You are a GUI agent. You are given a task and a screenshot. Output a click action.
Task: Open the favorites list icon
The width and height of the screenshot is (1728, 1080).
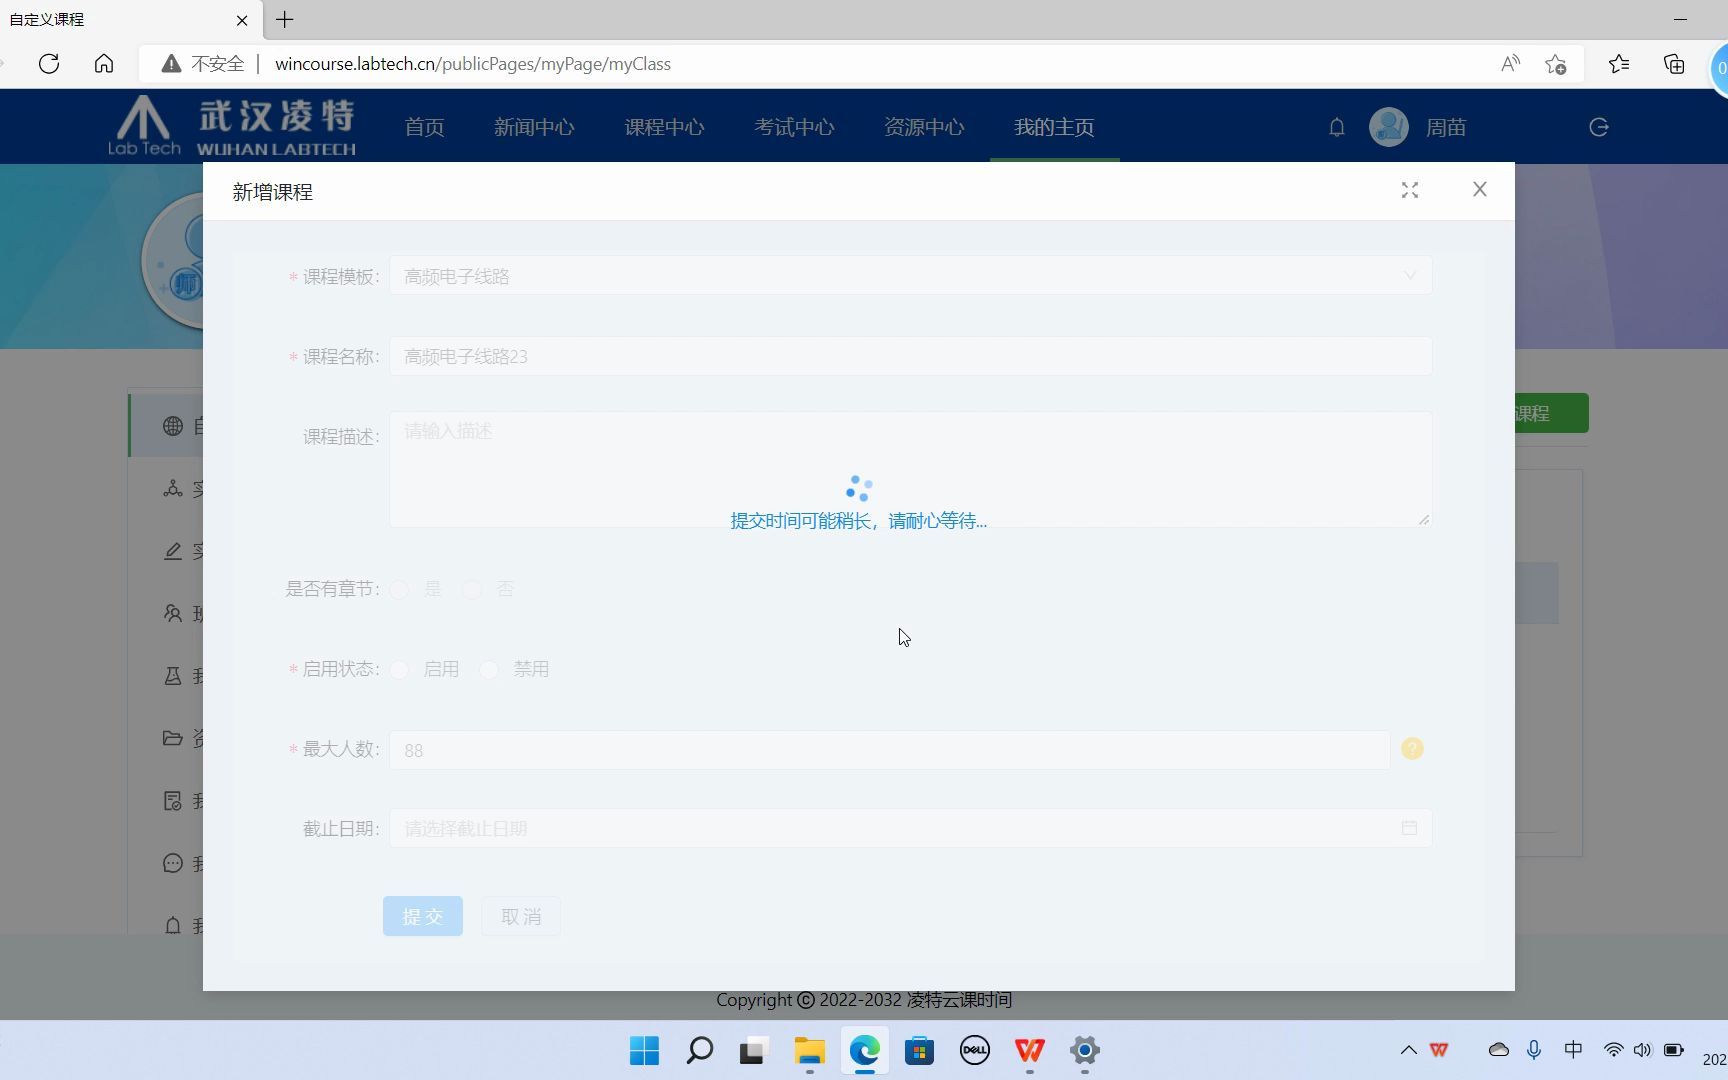(x=1619, y=64)
